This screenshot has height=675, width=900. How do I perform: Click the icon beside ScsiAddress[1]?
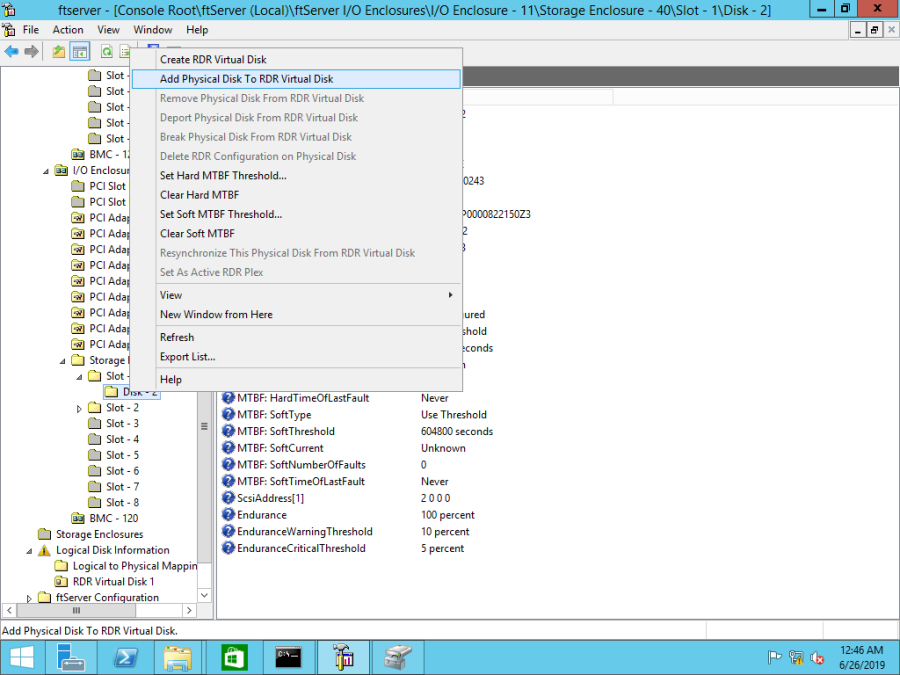tap(228, 498)
